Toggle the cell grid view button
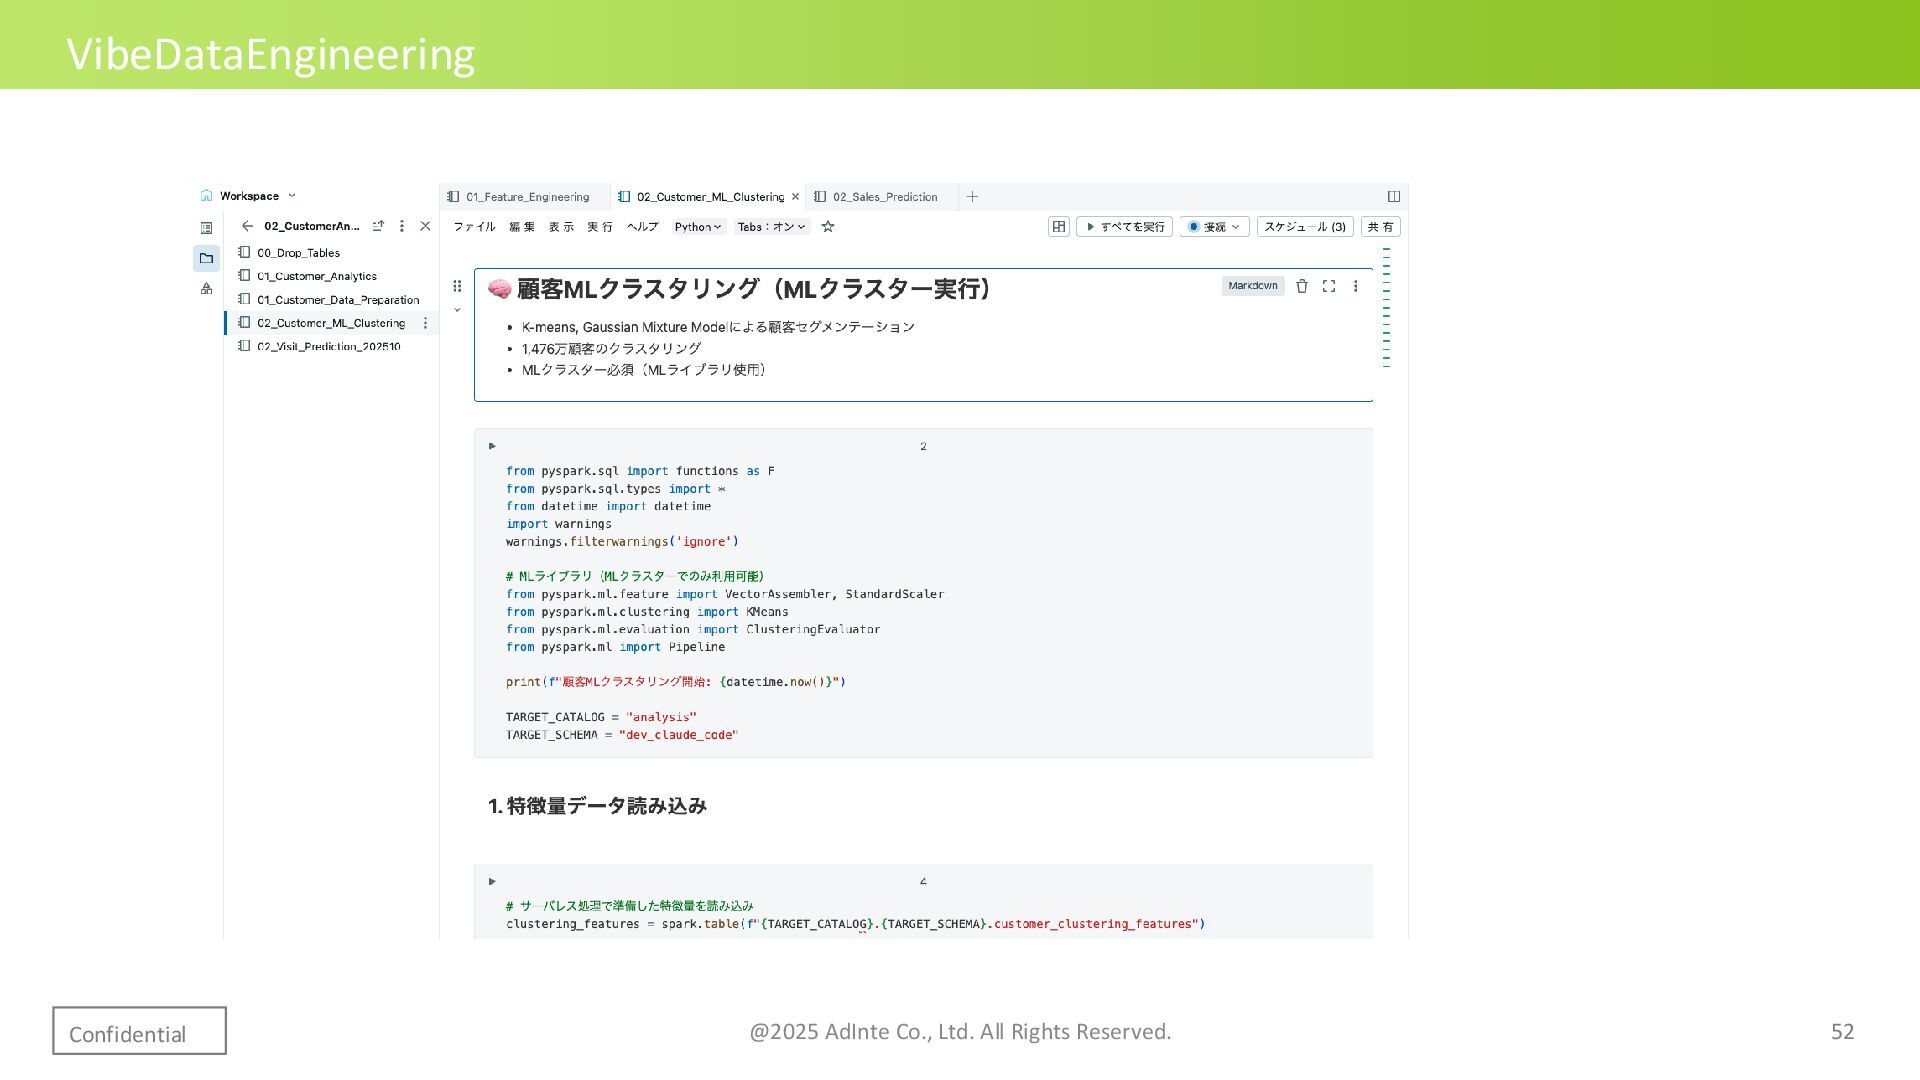1920x1080 pixels. [1058, 227]
